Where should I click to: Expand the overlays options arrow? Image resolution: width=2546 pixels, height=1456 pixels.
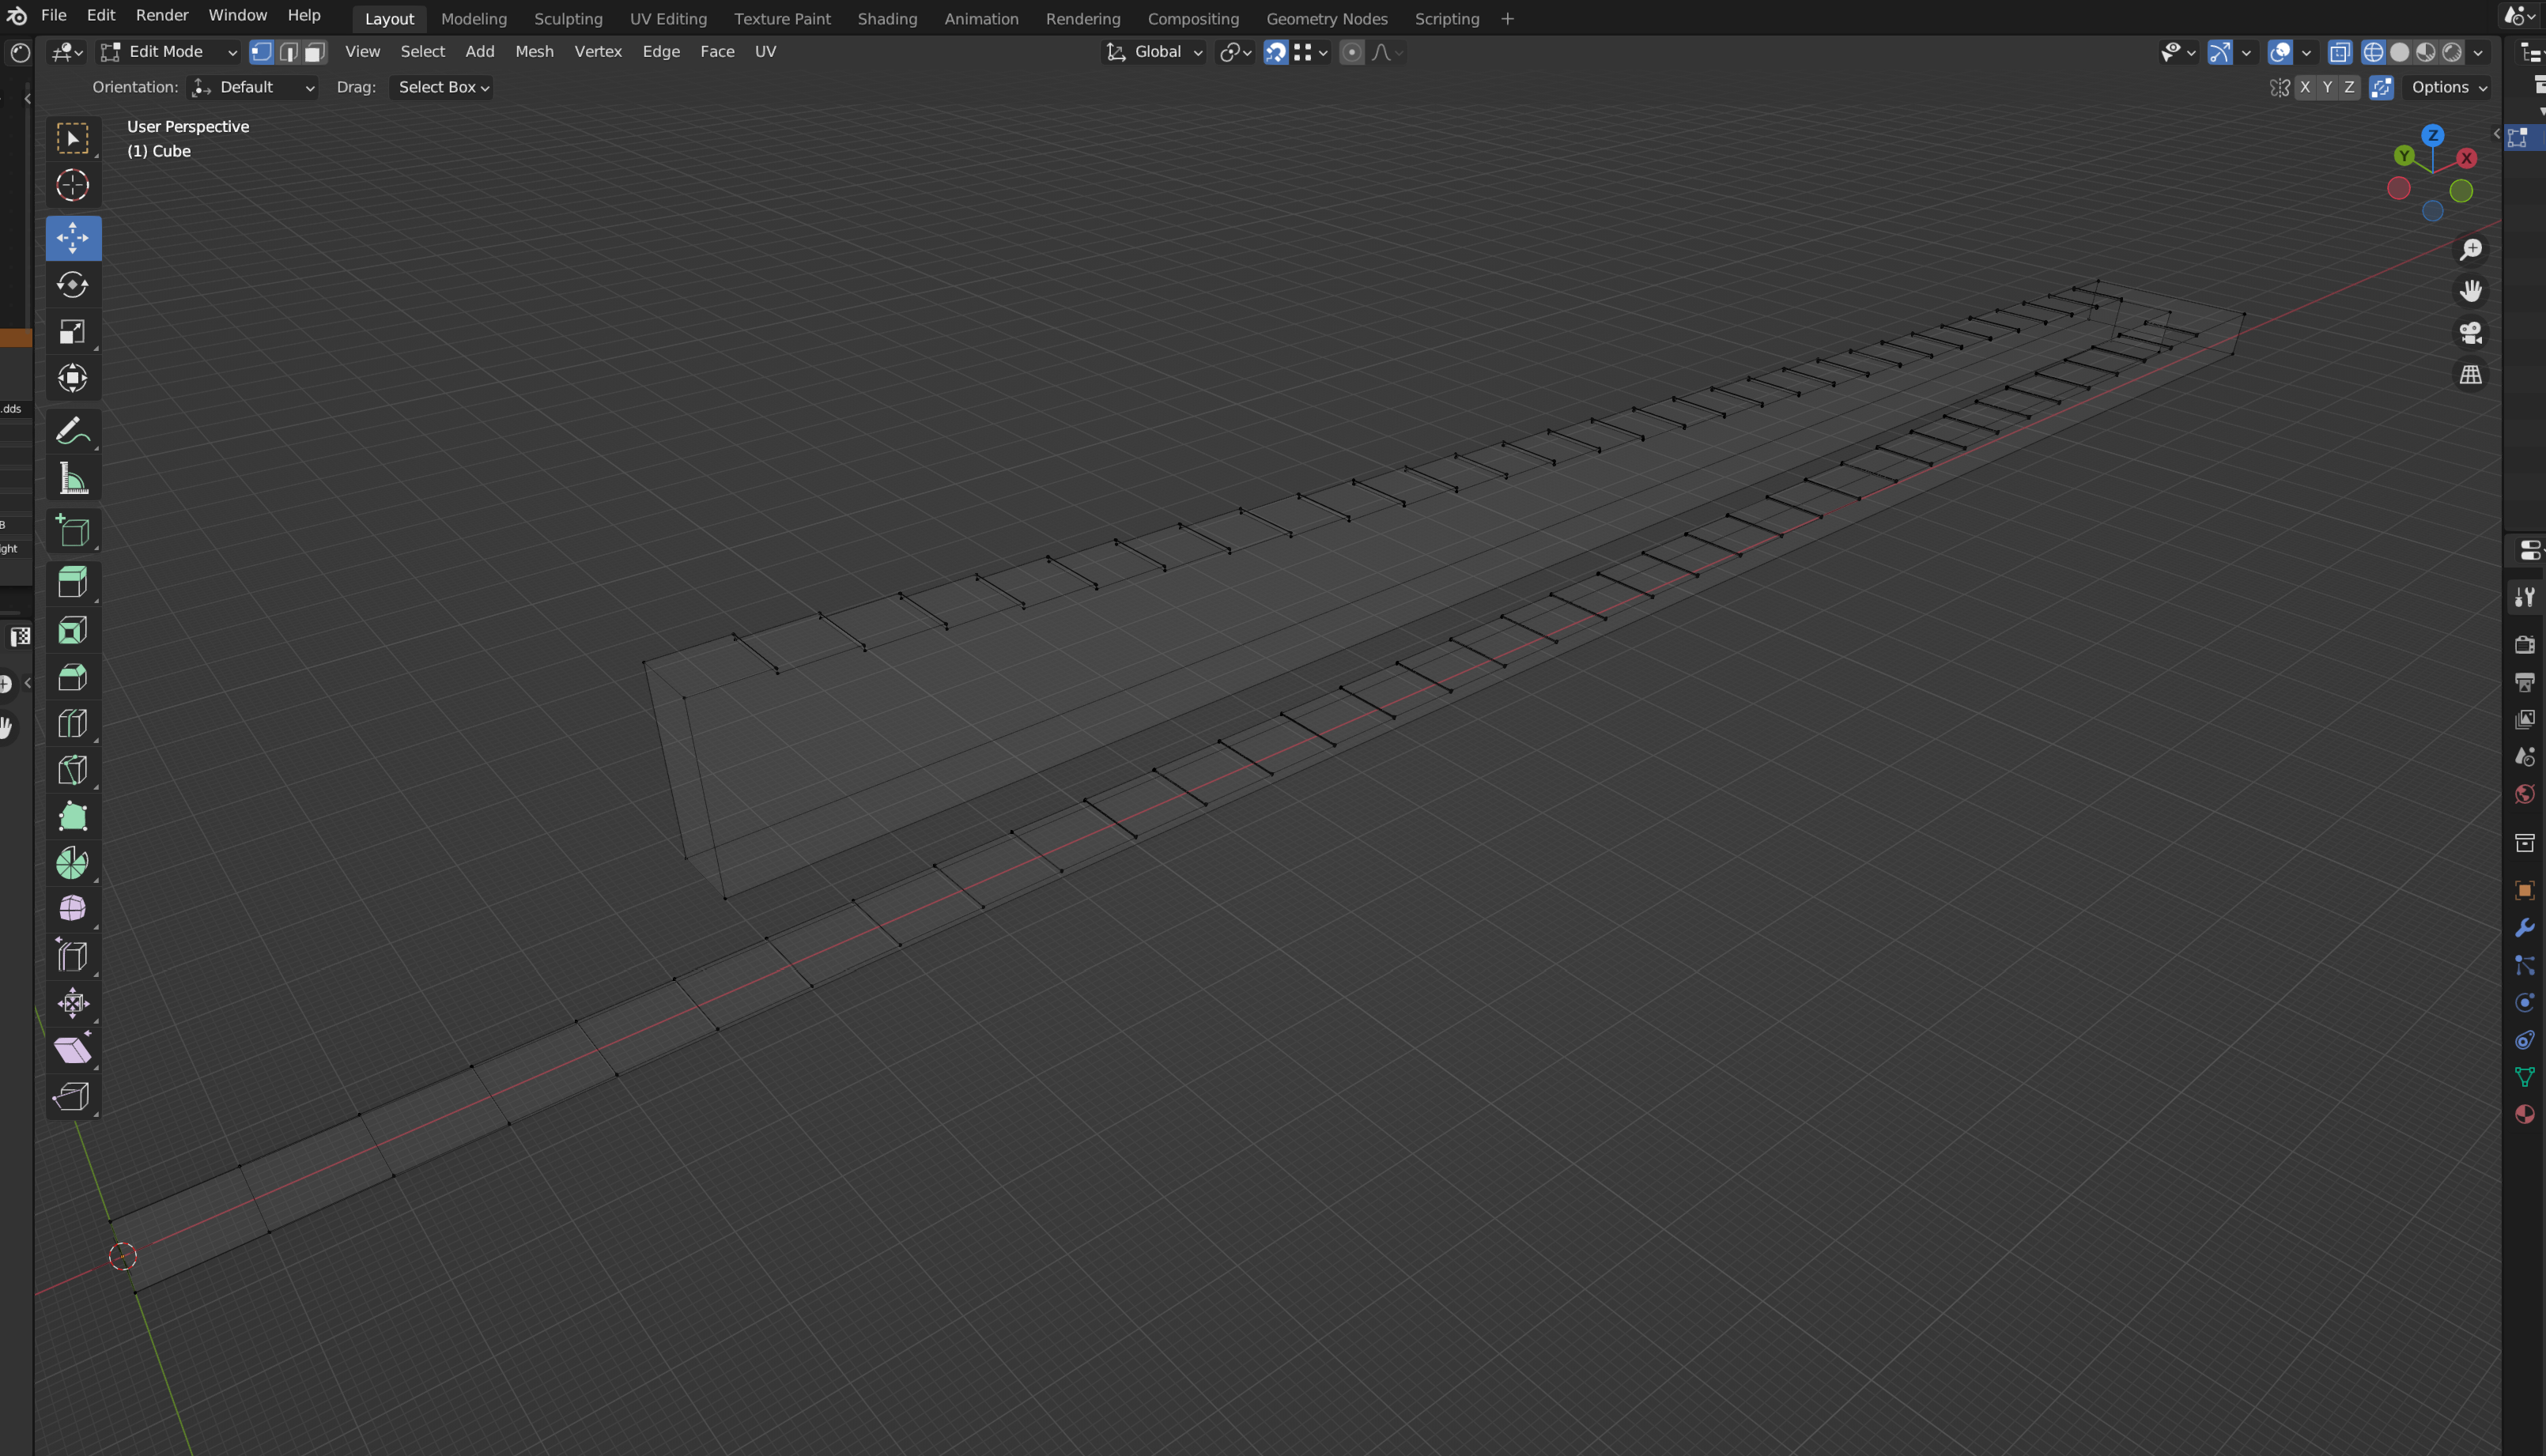(2306, 52)
